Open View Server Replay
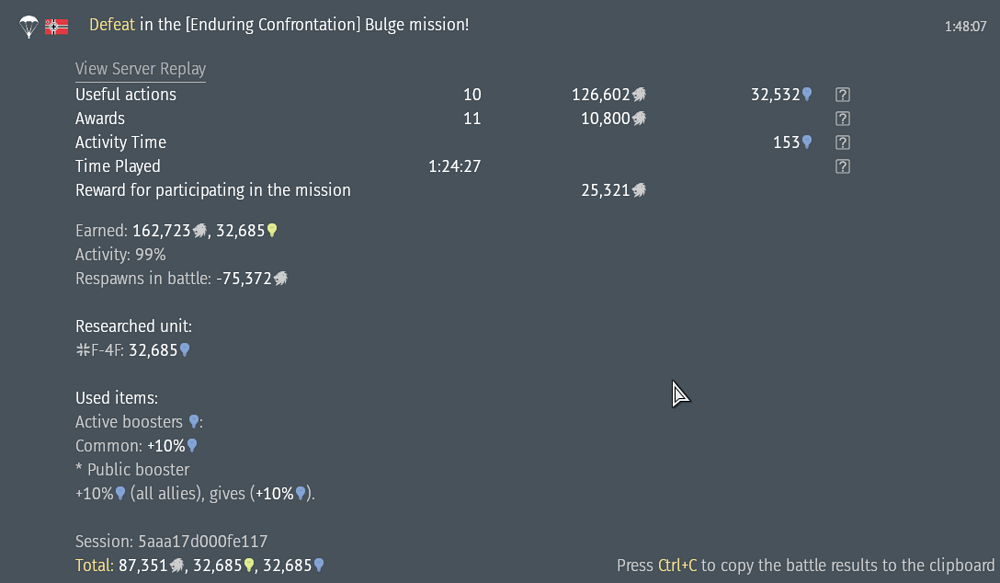 140,69
